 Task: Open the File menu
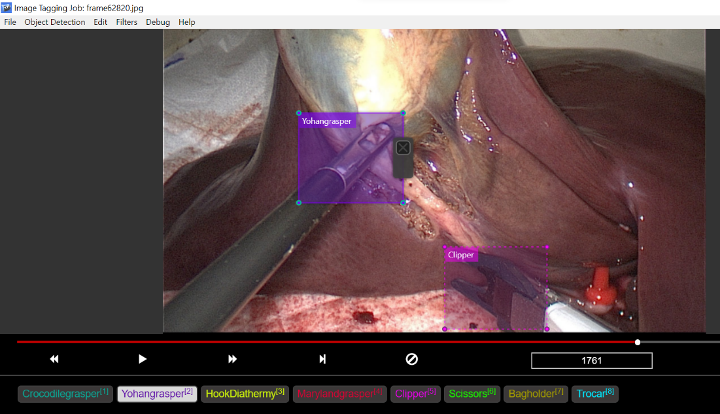pyautogui.click(x=10, y=22)
